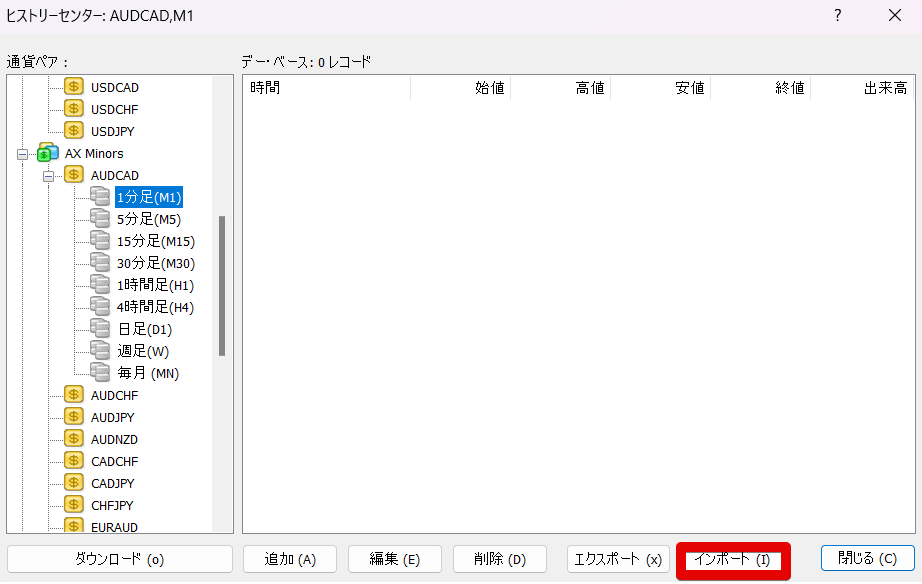Collapse the AX Minors group
Viewport: 922px width, 584px height.
coord(22,154)
